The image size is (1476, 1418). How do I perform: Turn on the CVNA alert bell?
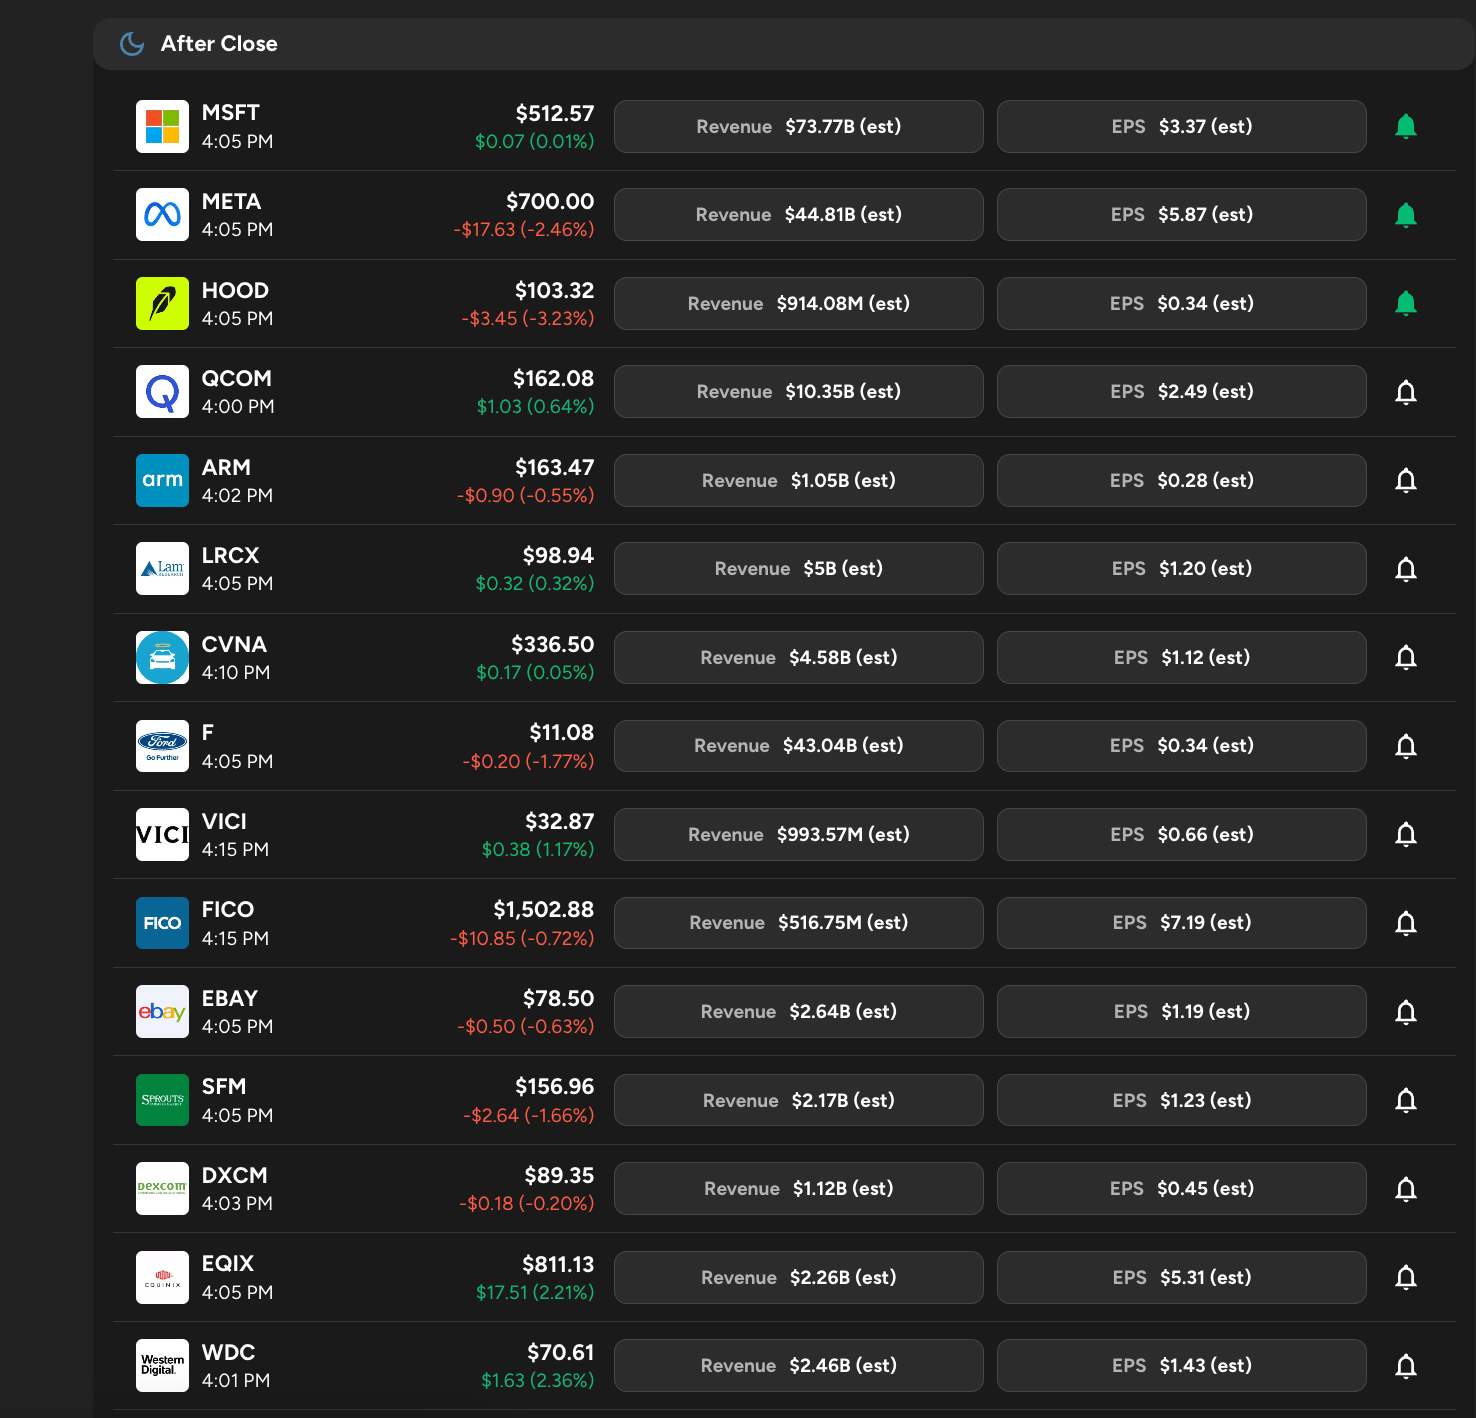[1406, 657]
